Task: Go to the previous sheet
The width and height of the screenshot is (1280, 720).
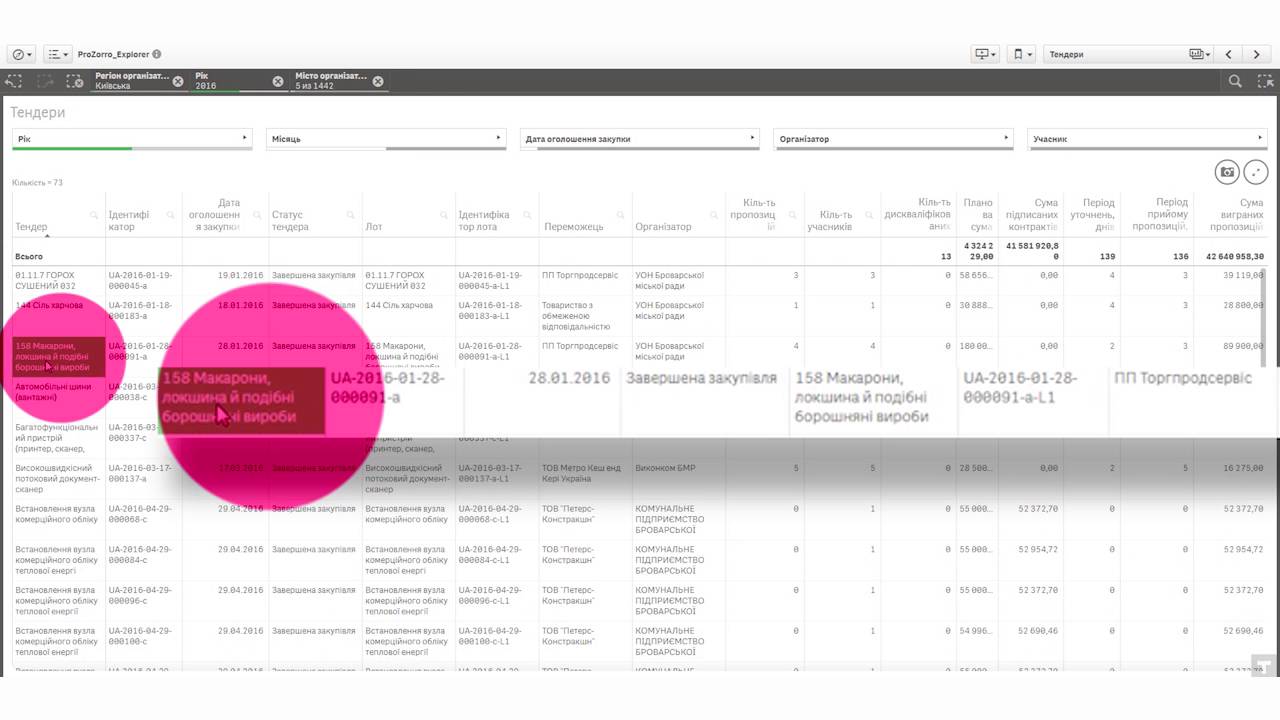Action: click(x=1229, y=54)
